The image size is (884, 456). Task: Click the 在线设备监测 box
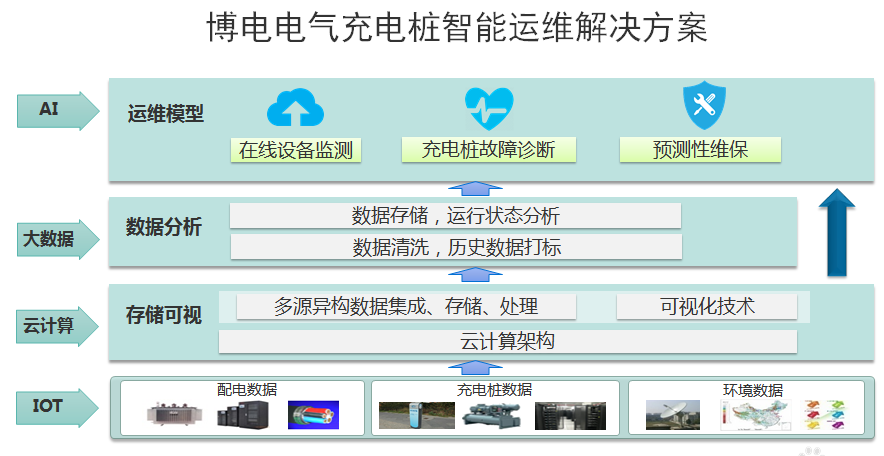point(295,150)
